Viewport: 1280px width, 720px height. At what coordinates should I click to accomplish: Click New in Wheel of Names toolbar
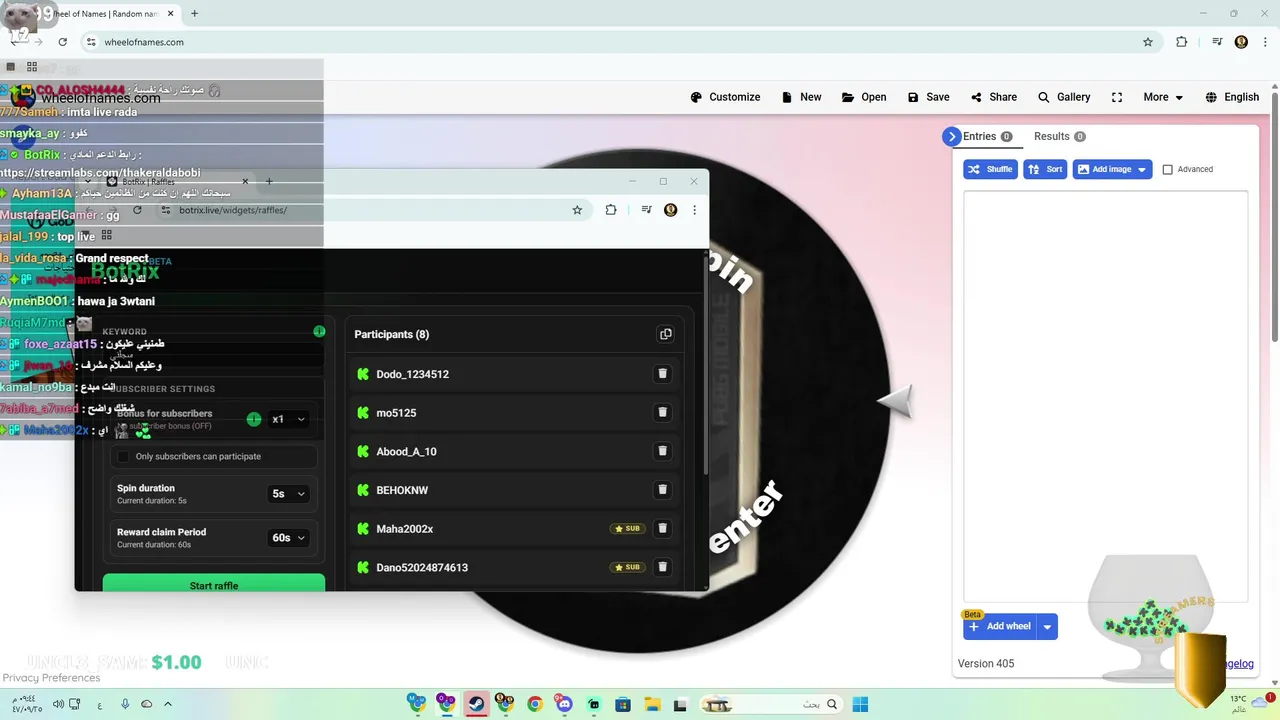pos(801,97)
